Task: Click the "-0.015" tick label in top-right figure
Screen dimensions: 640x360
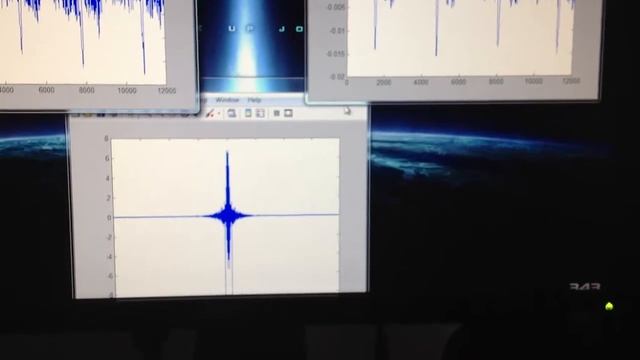Action: click(x=336, y=54)
